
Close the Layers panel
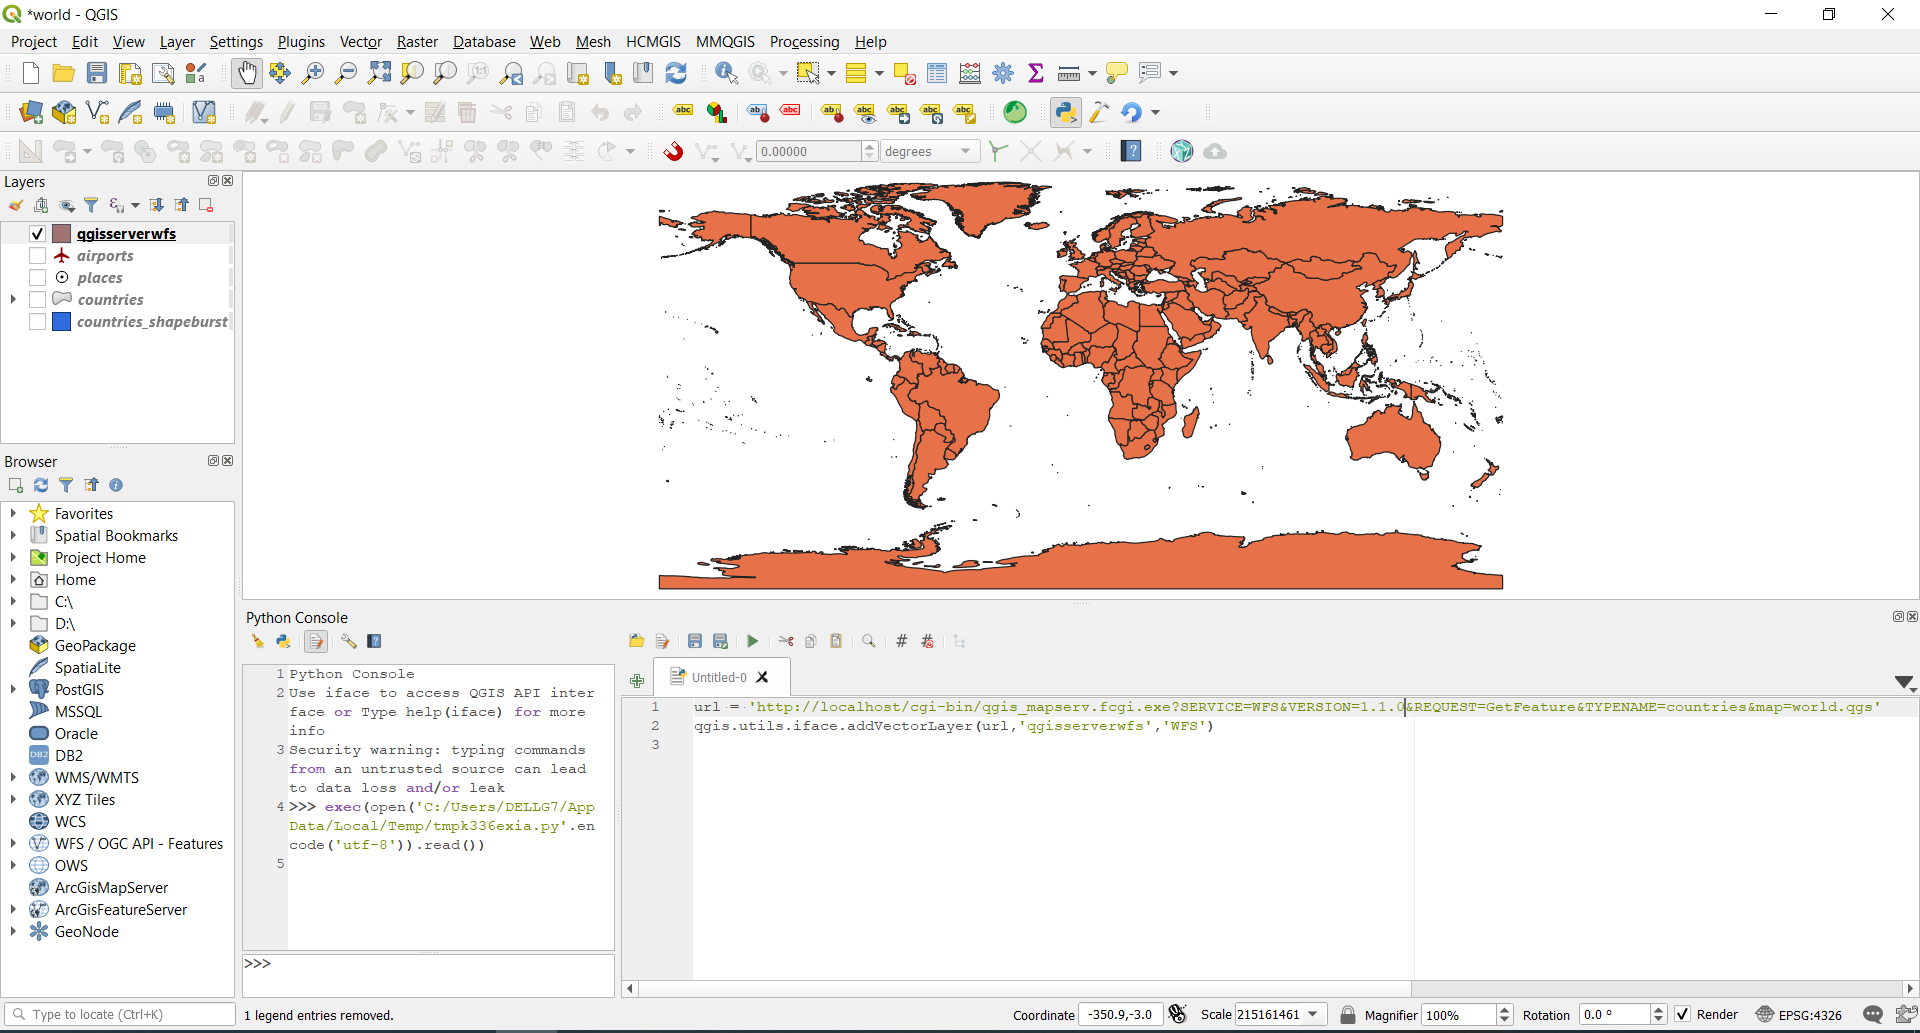pos(228,181)
